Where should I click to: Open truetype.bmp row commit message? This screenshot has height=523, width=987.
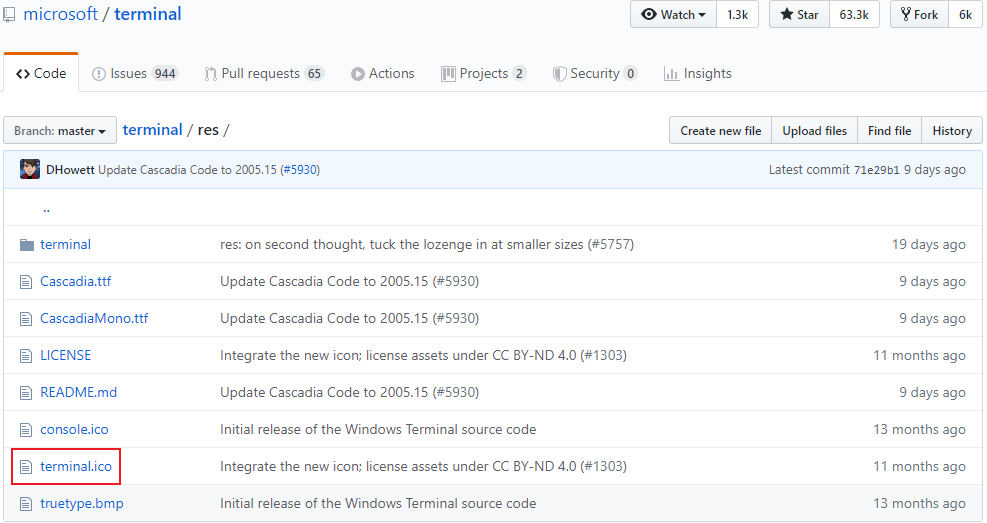coord(378,503)
